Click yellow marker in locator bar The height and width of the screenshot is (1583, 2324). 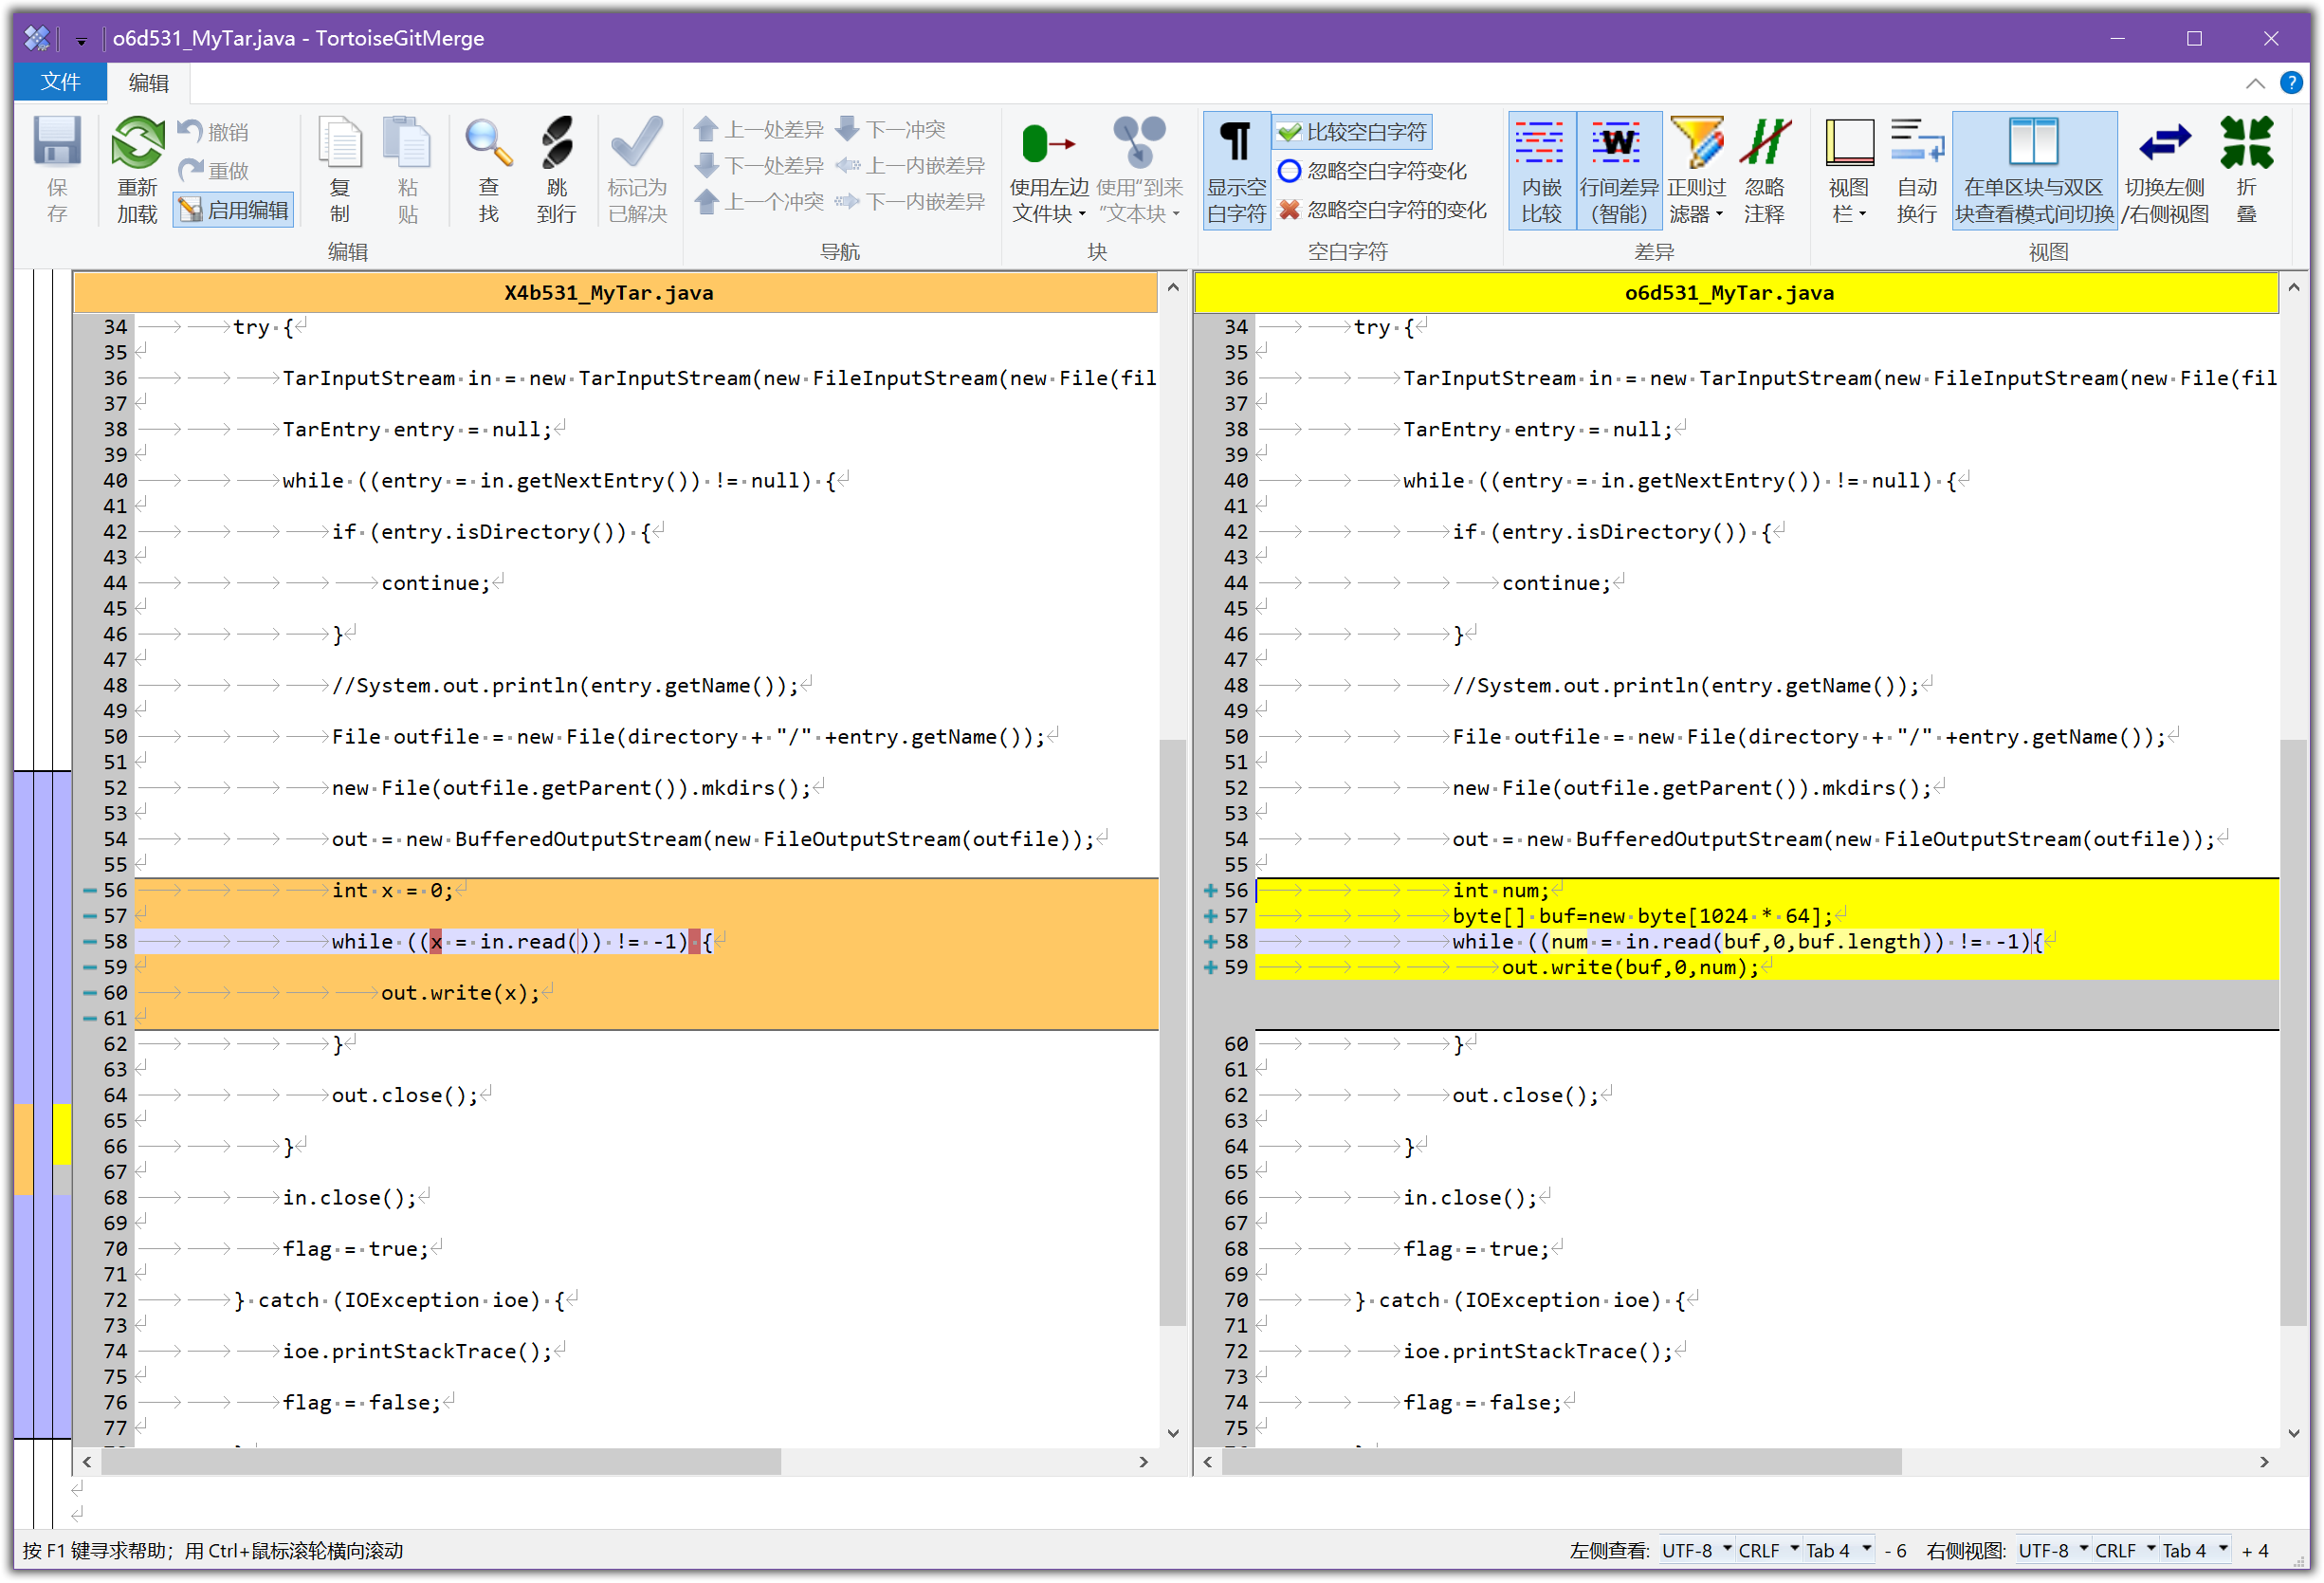pos(62,1134)
